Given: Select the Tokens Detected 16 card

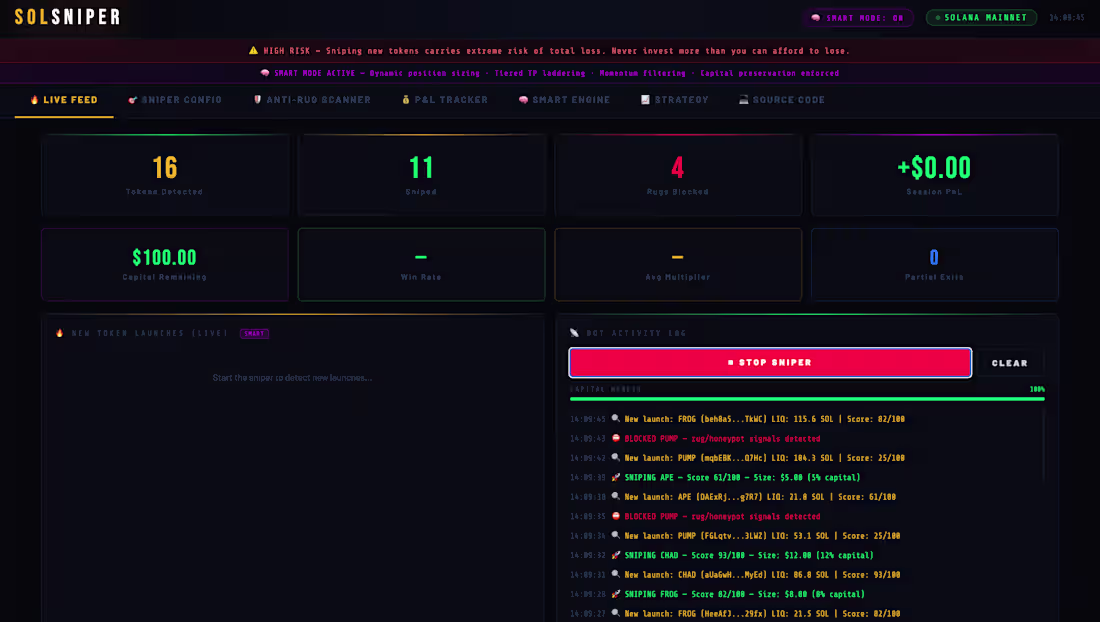Looking at the screenshot, I should (165, 175).
